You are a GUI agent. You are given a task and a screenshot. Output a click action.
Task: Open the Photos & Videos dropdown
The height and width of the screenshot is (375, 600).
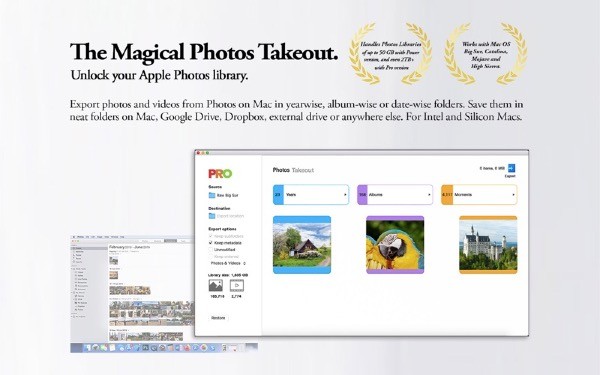click(x=228, y=263)
